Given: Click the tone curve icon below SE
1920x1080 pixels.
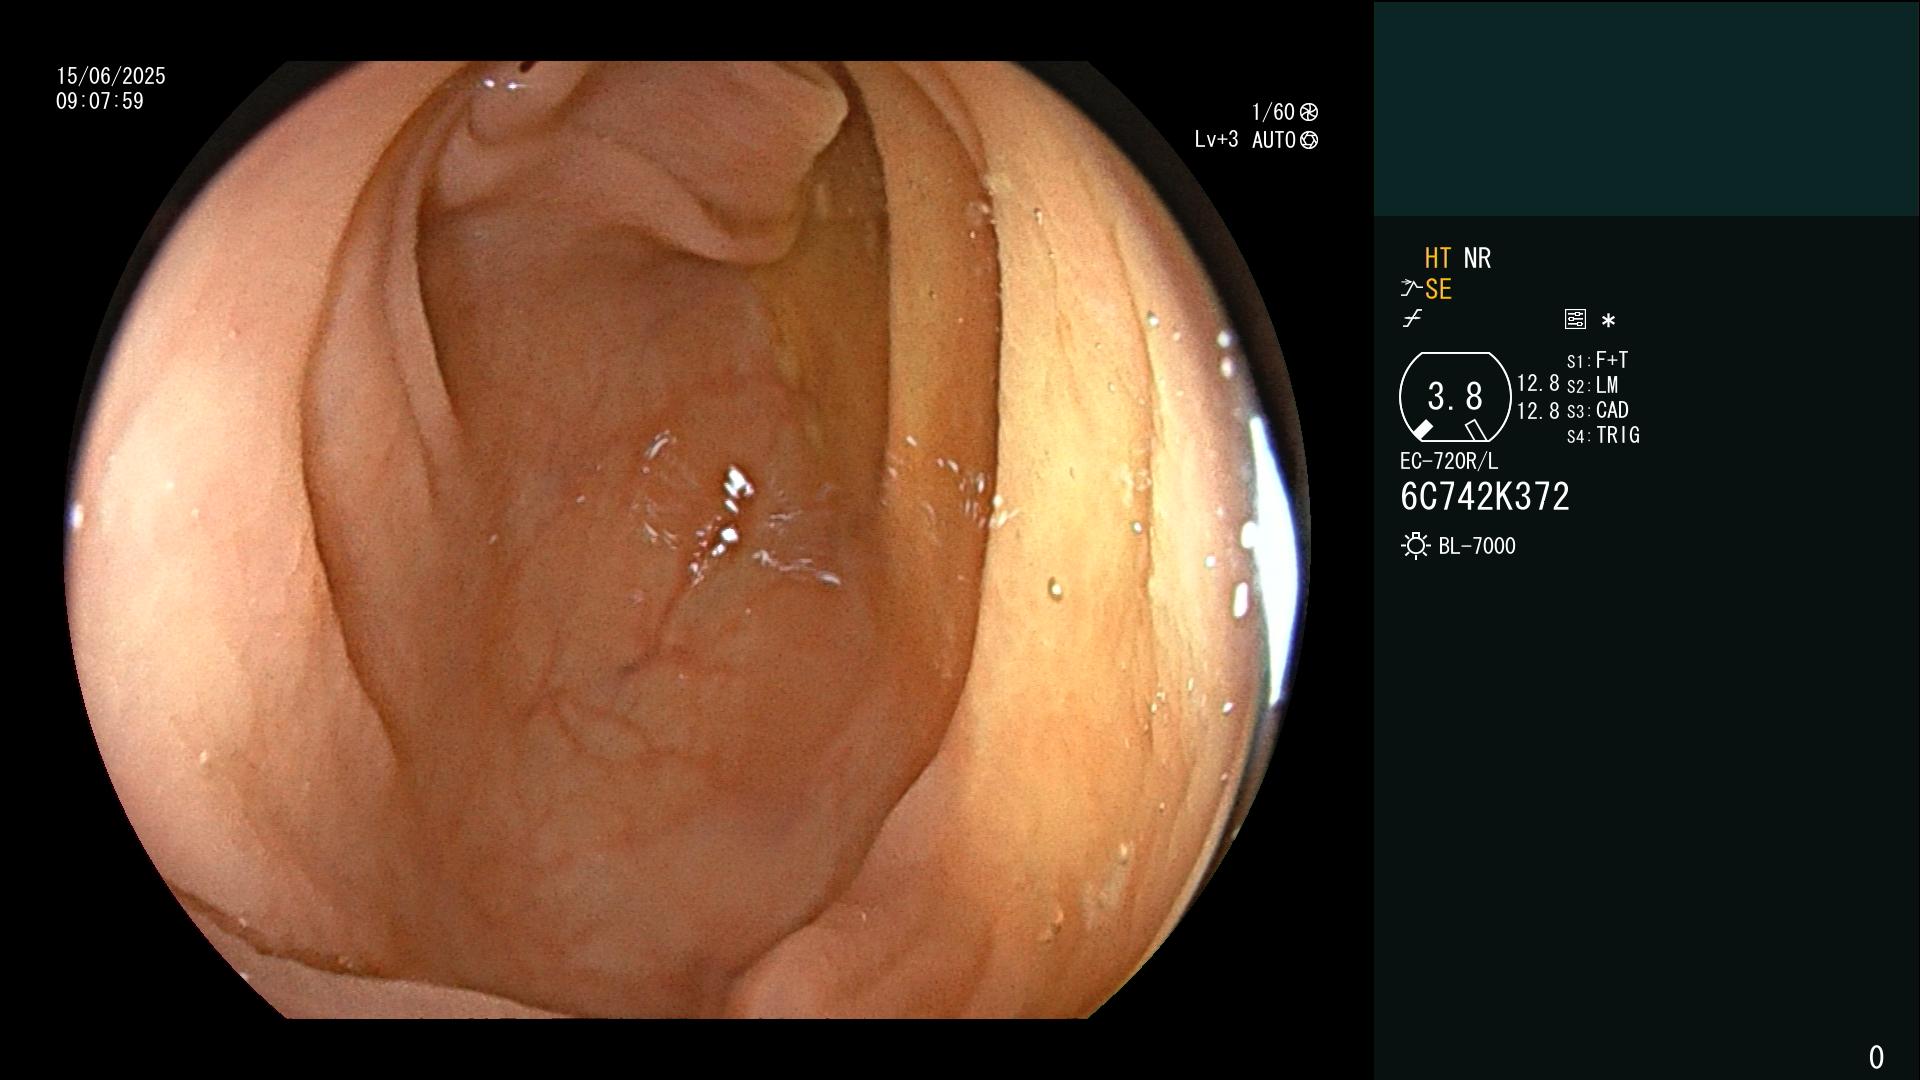Looking at the screenshot, I should [1412, 319].
